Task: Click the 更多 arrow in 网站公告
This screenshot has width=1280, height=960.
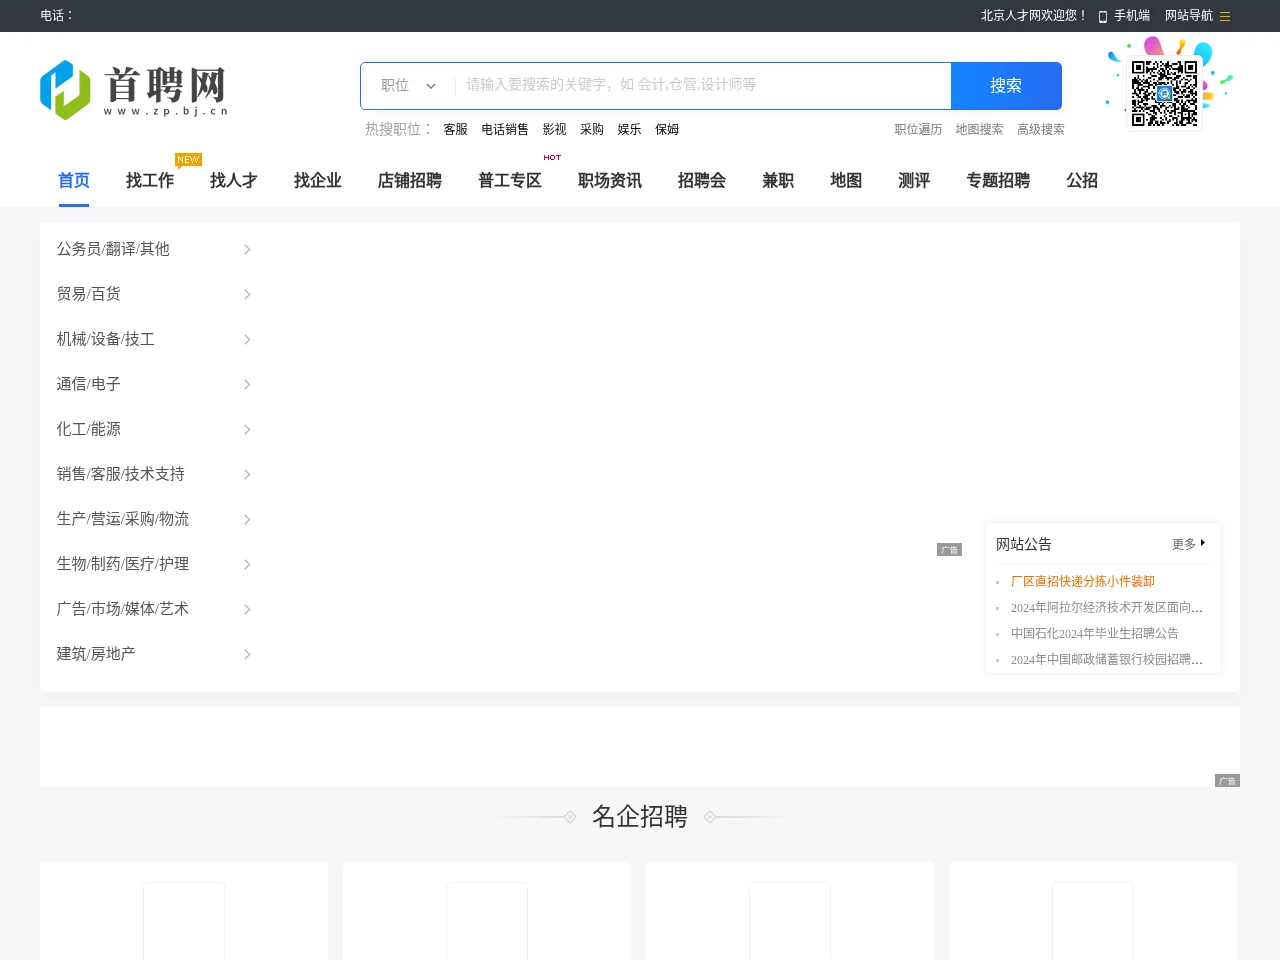Action: (x=1203, y=543)
